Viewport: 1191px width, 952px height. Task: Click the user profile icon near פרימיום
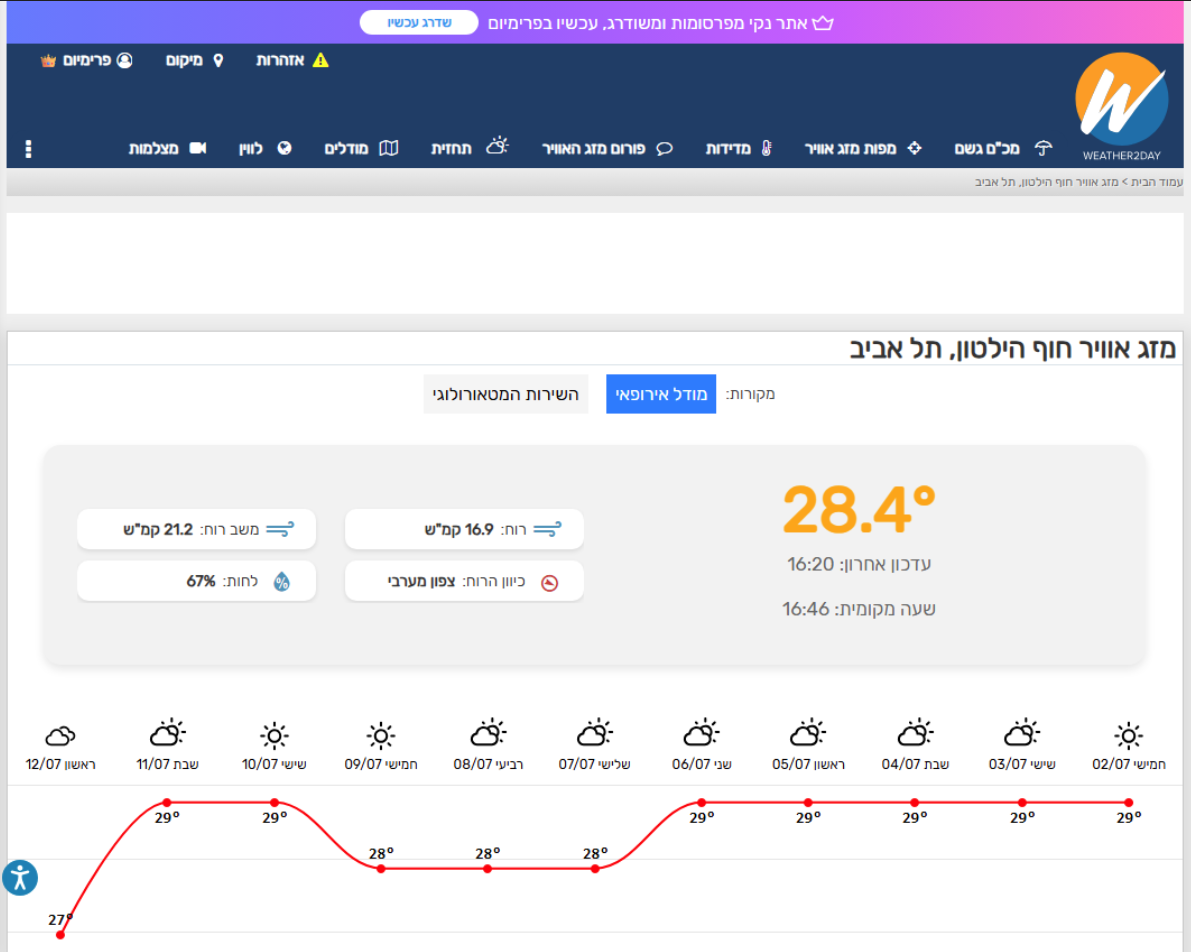click(125, 60)
